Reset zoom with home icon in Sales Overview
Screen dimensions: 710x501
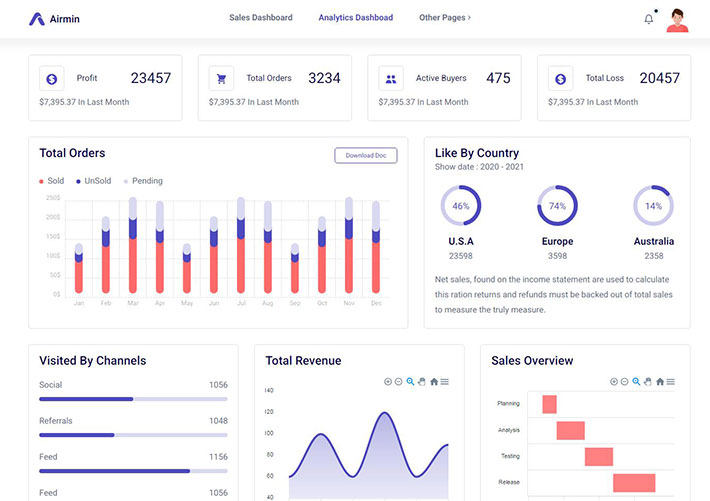click(659, 382)
